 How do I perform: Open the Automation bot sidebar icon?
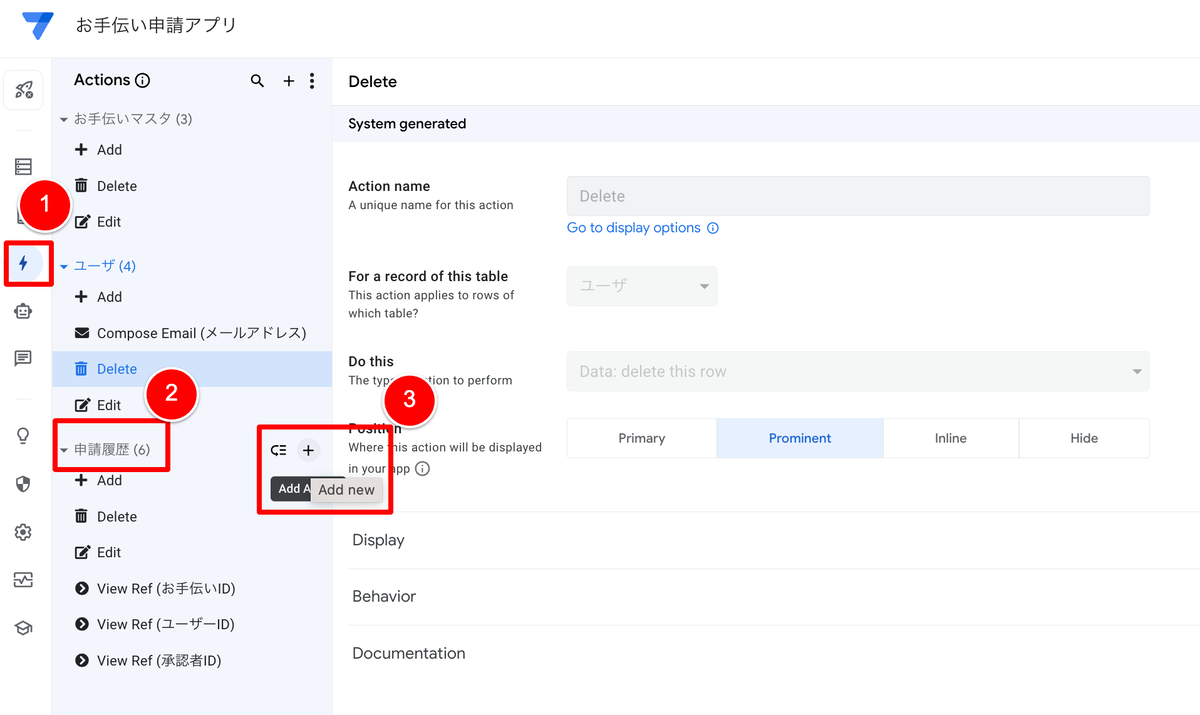tap(23, 311)
